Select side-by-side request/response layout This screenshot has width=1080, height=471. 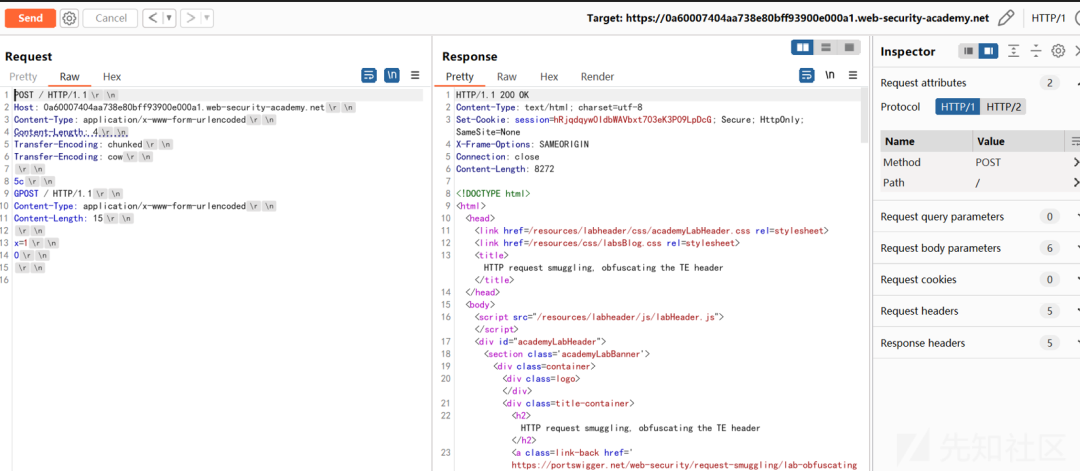pos(802,47)
